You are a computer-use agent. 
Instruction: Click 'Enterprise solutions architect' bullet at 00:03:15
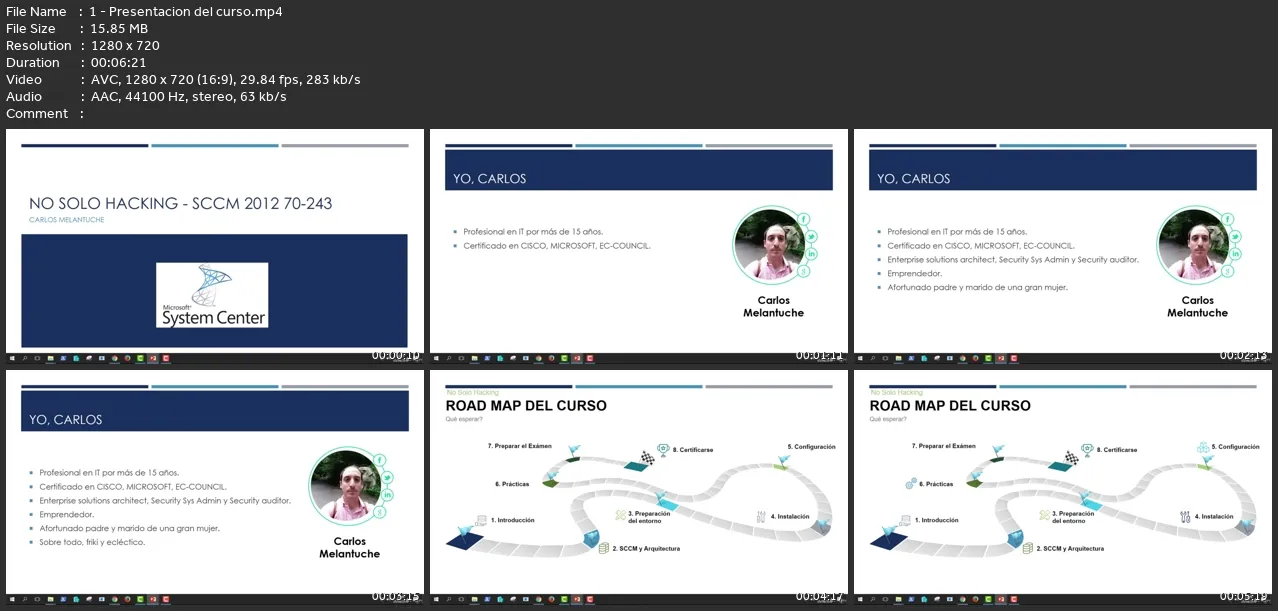165,500
